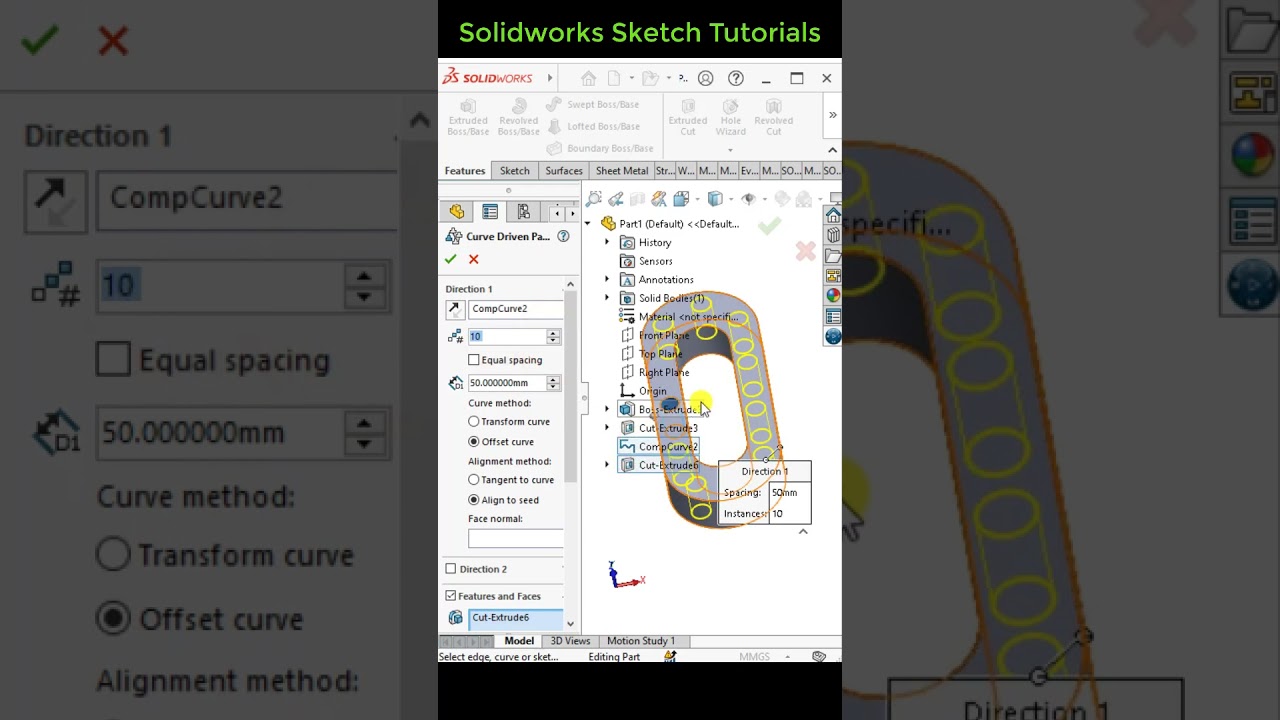
Task: Select the Revolved Cut tool
Action: click(x=773, y=117)
